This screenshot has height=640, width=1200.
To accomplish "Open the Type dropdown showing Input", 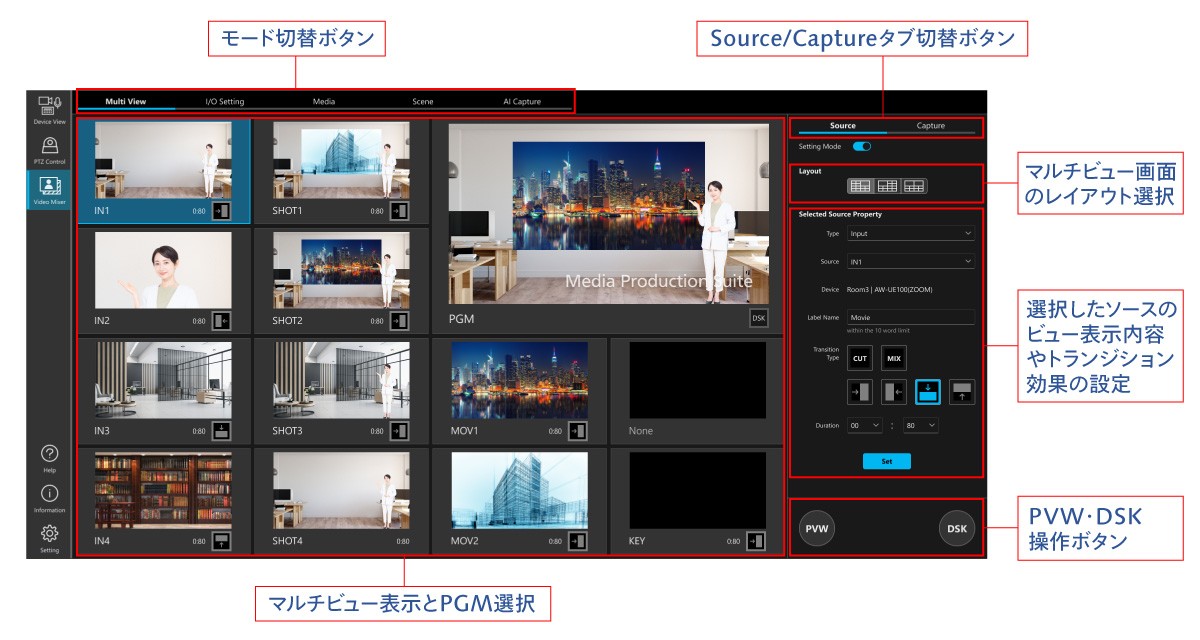I will tap(910, 233).
